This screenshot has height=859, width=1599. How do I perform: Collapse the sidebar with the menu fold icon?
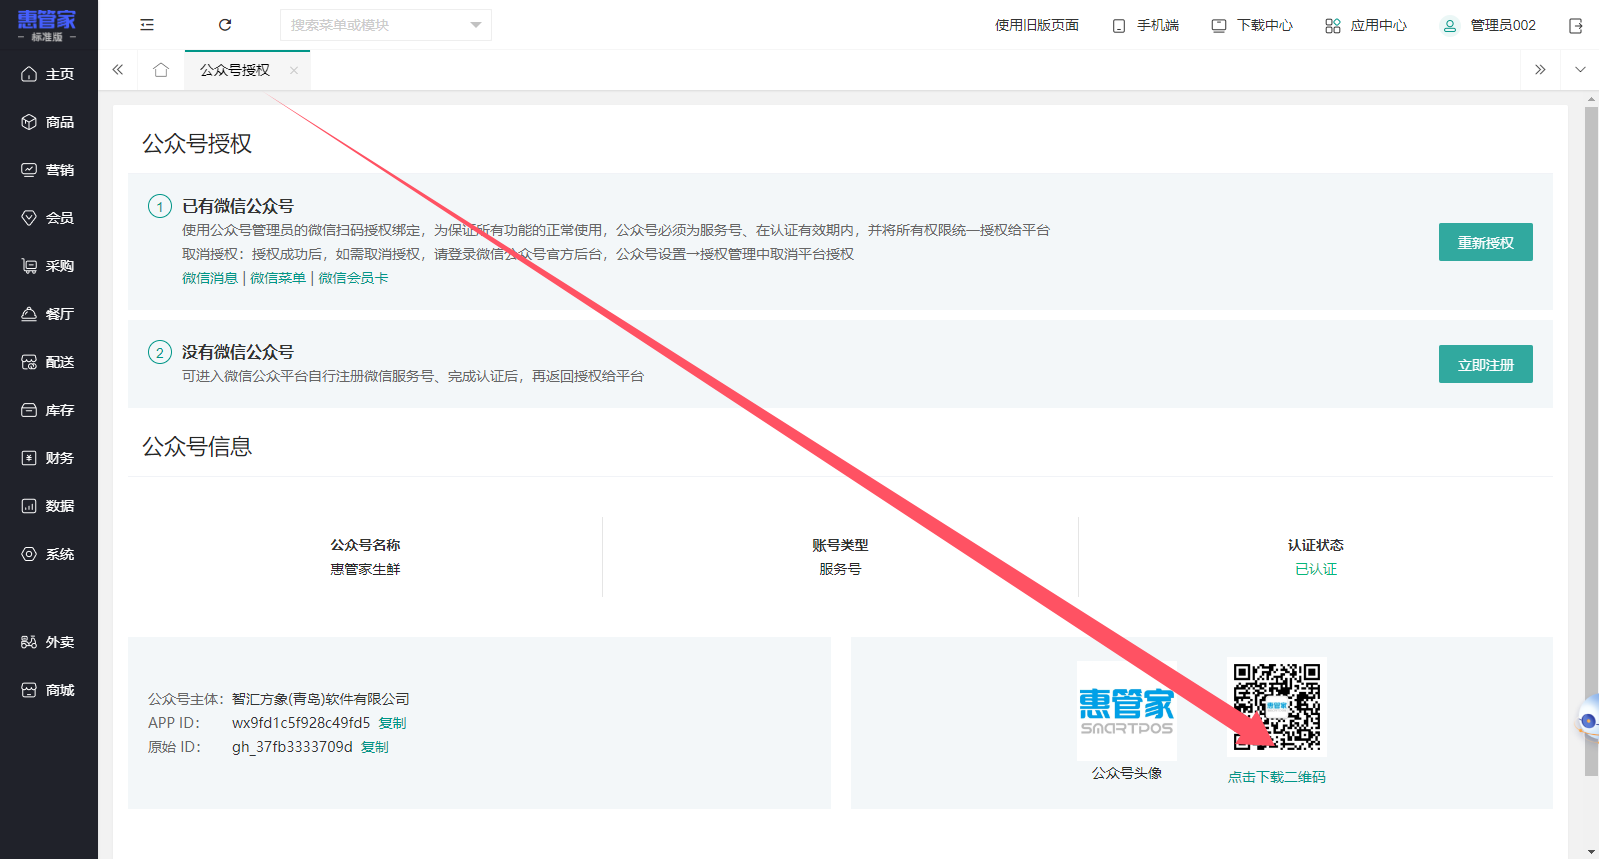(x=147, y=25)
